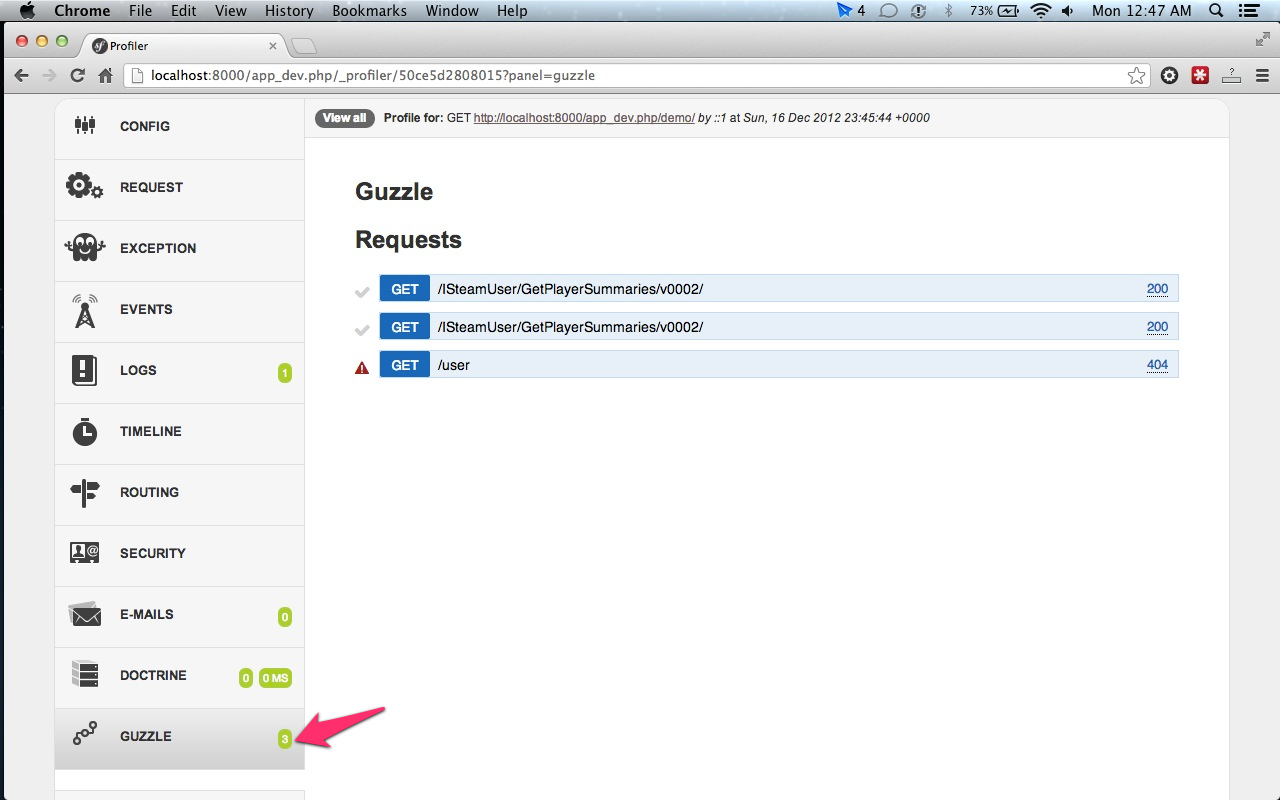Click the View all button
Viewport: 1280px width, 800px height.
point(345,118)
